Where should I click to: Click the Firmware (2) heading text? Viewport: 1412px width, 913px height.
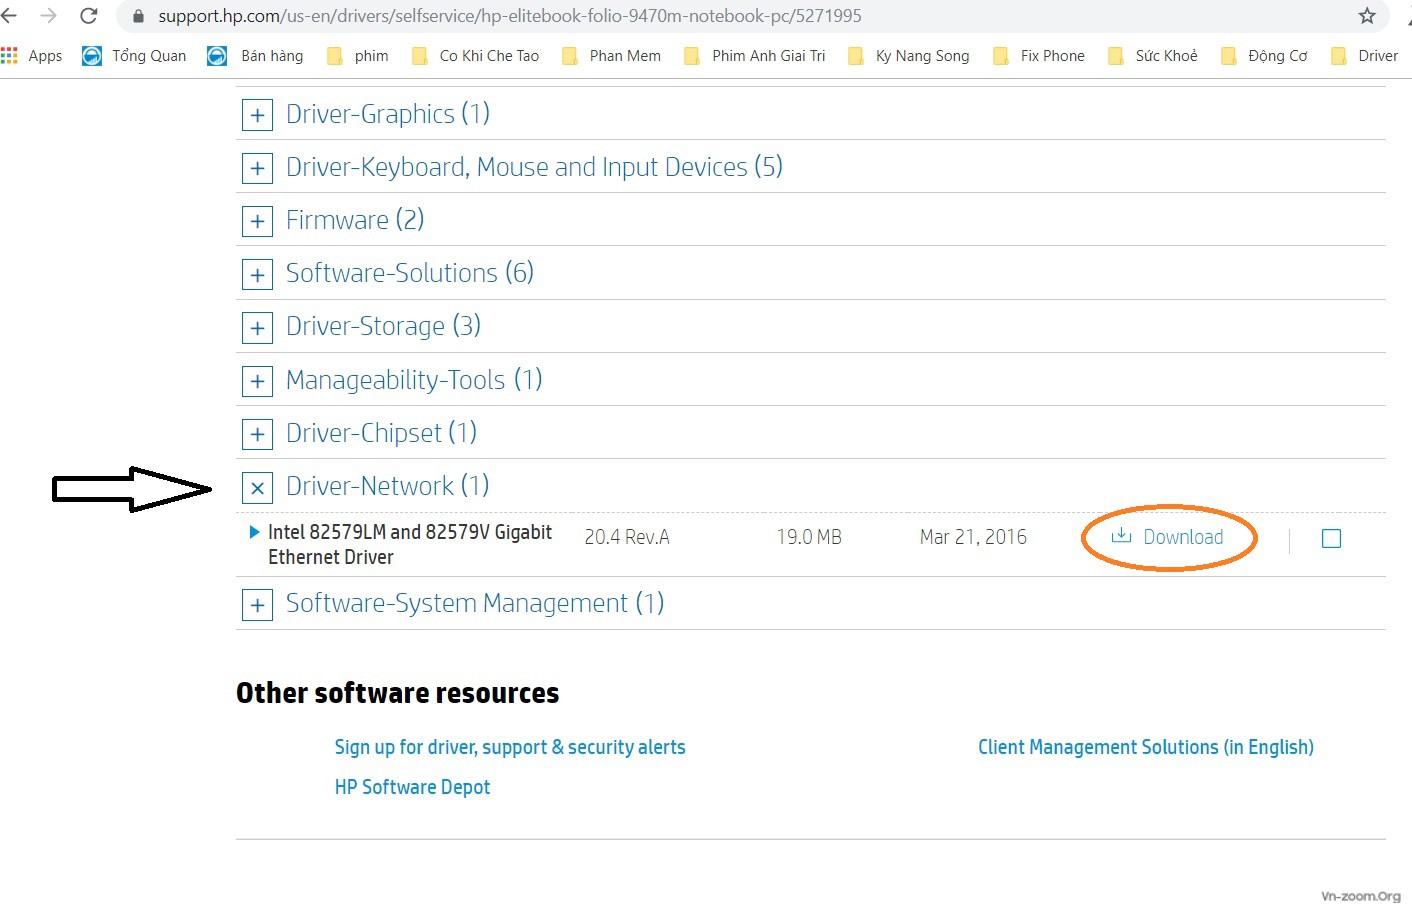pos(355,220)
